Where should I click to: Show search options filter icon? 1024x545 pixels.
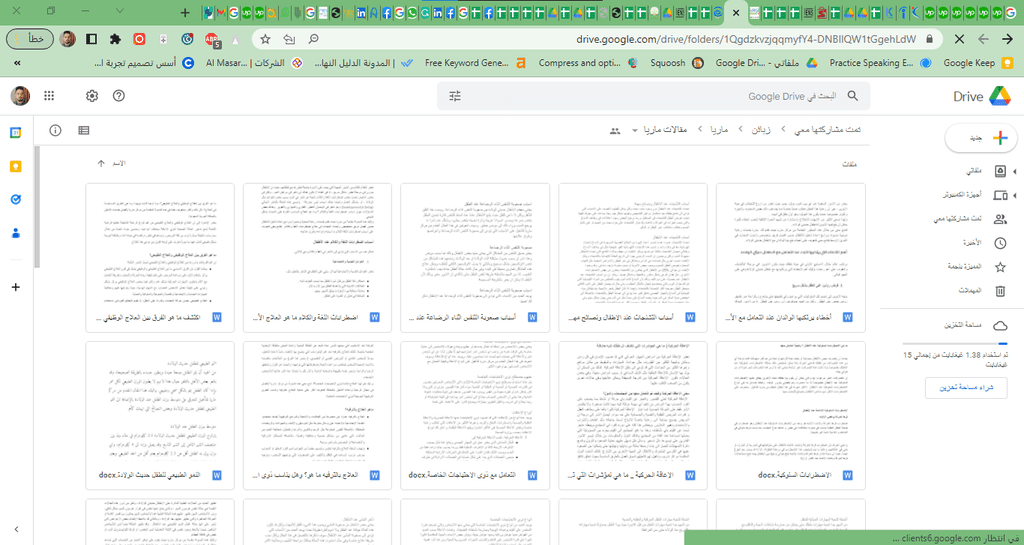click(x=455, y=96)
